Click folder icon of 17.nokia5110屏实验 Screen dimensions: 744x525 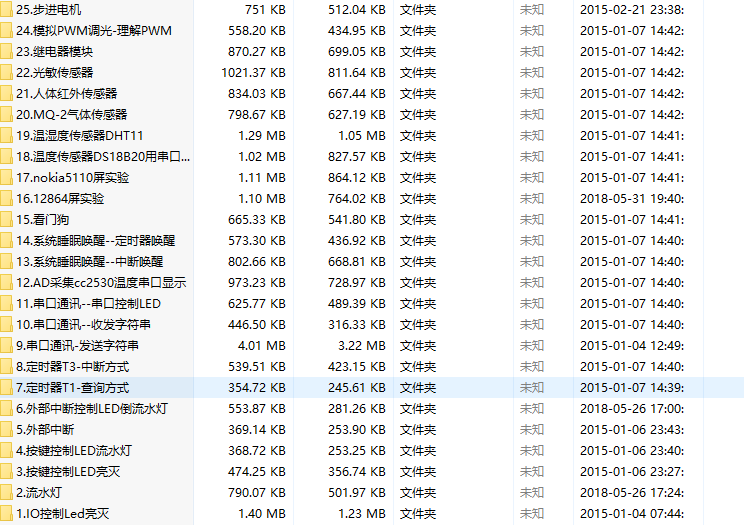[x=6, y=178]
